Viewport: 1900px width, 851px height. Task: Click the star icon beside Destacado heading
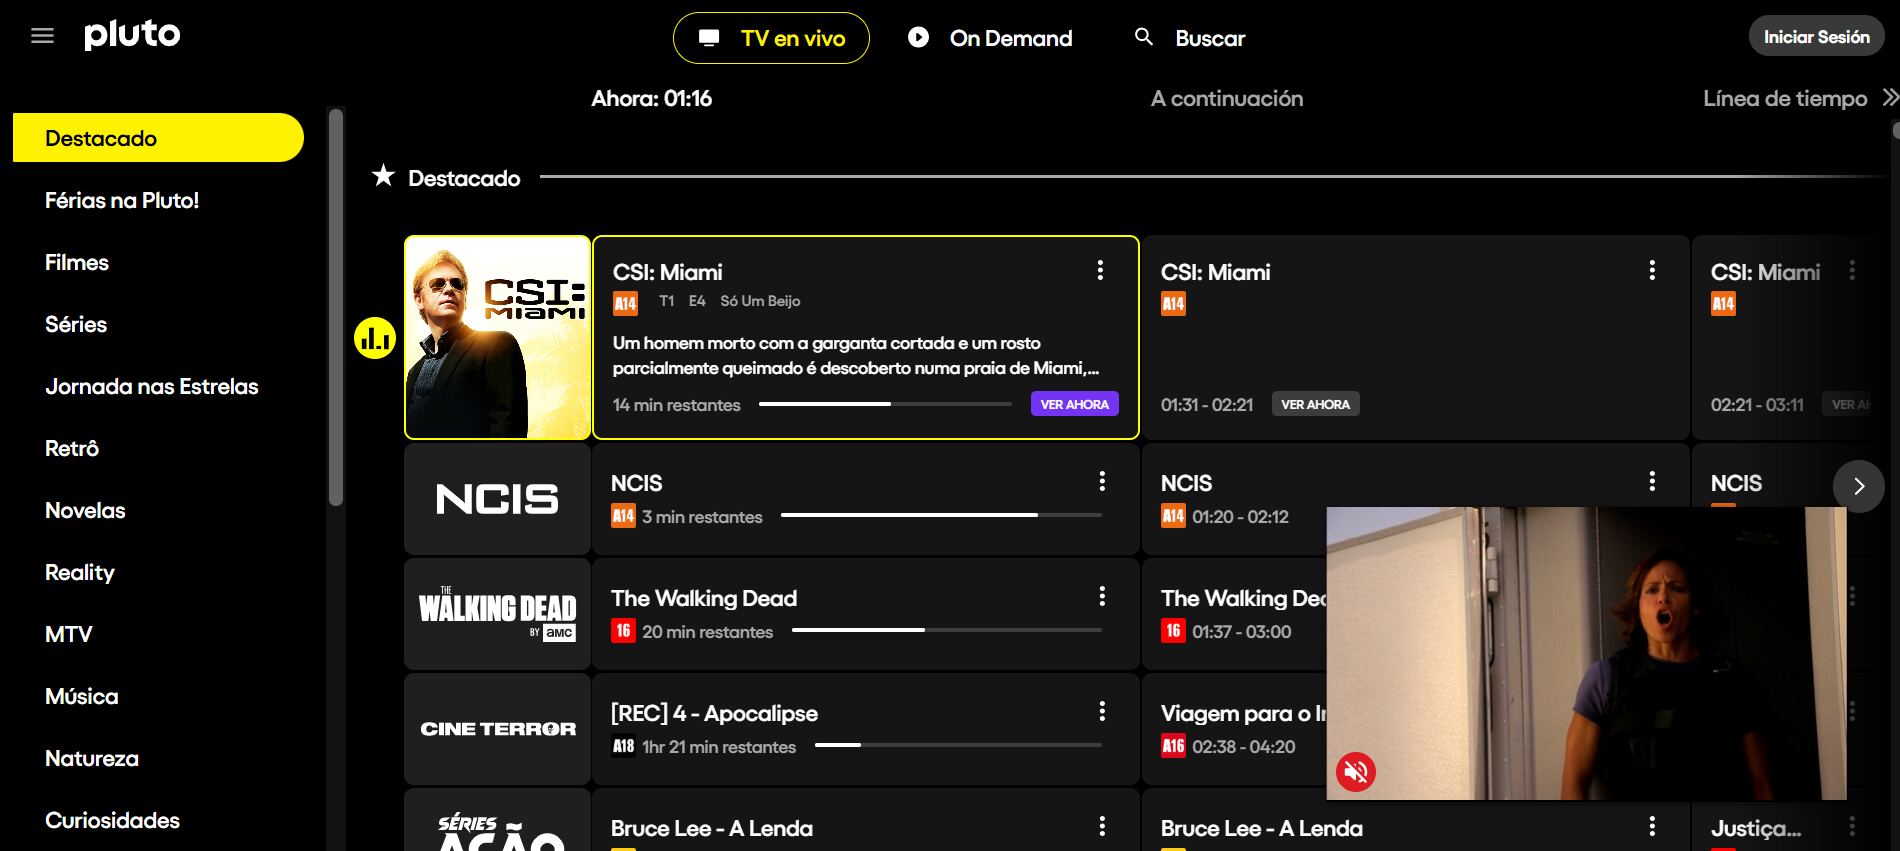pos(383,176)
